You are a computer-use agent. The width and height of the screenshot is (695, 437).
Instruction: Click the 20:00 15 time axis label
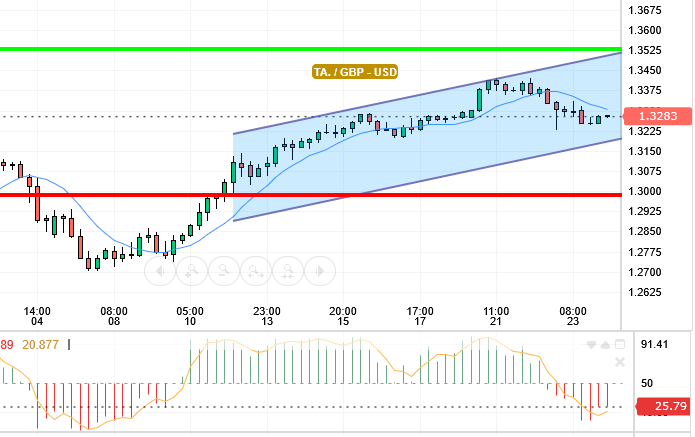[x=343, y=316]
